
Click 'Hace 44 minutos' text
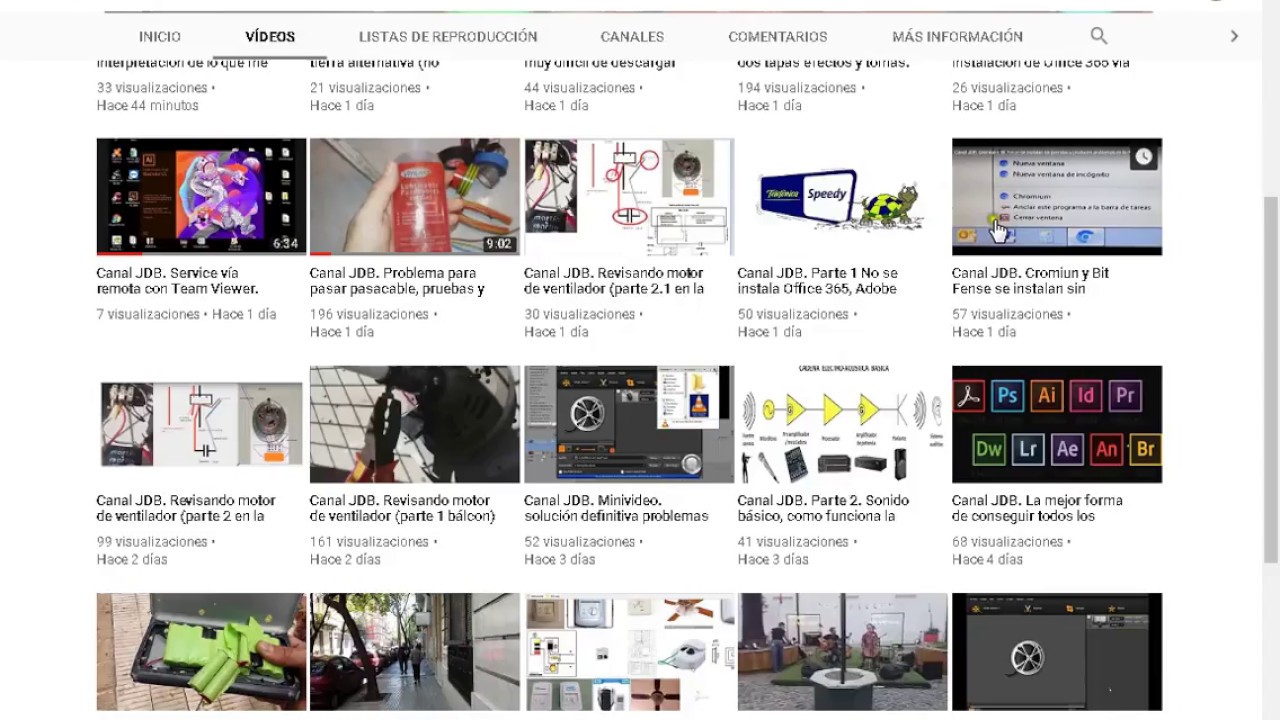pos(148,105)
